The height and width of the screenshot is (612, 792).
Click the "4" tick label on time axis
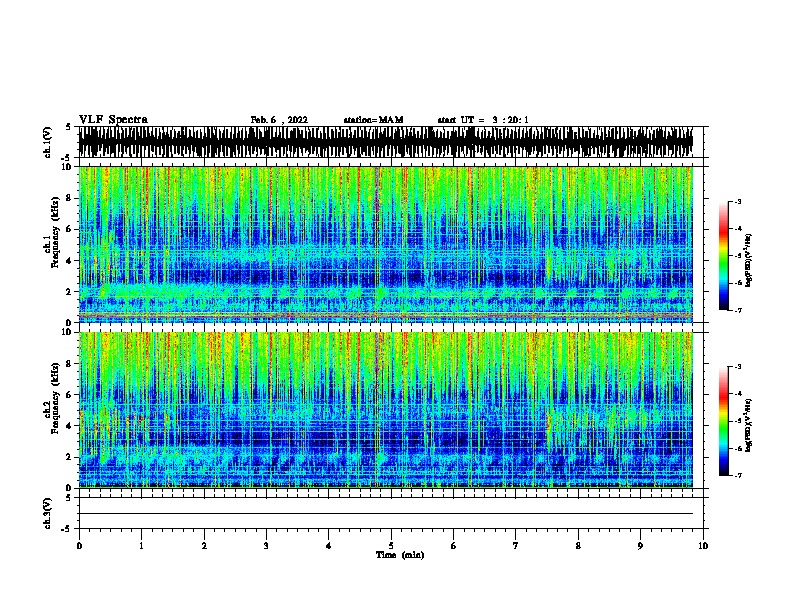(x=329, y=546)
